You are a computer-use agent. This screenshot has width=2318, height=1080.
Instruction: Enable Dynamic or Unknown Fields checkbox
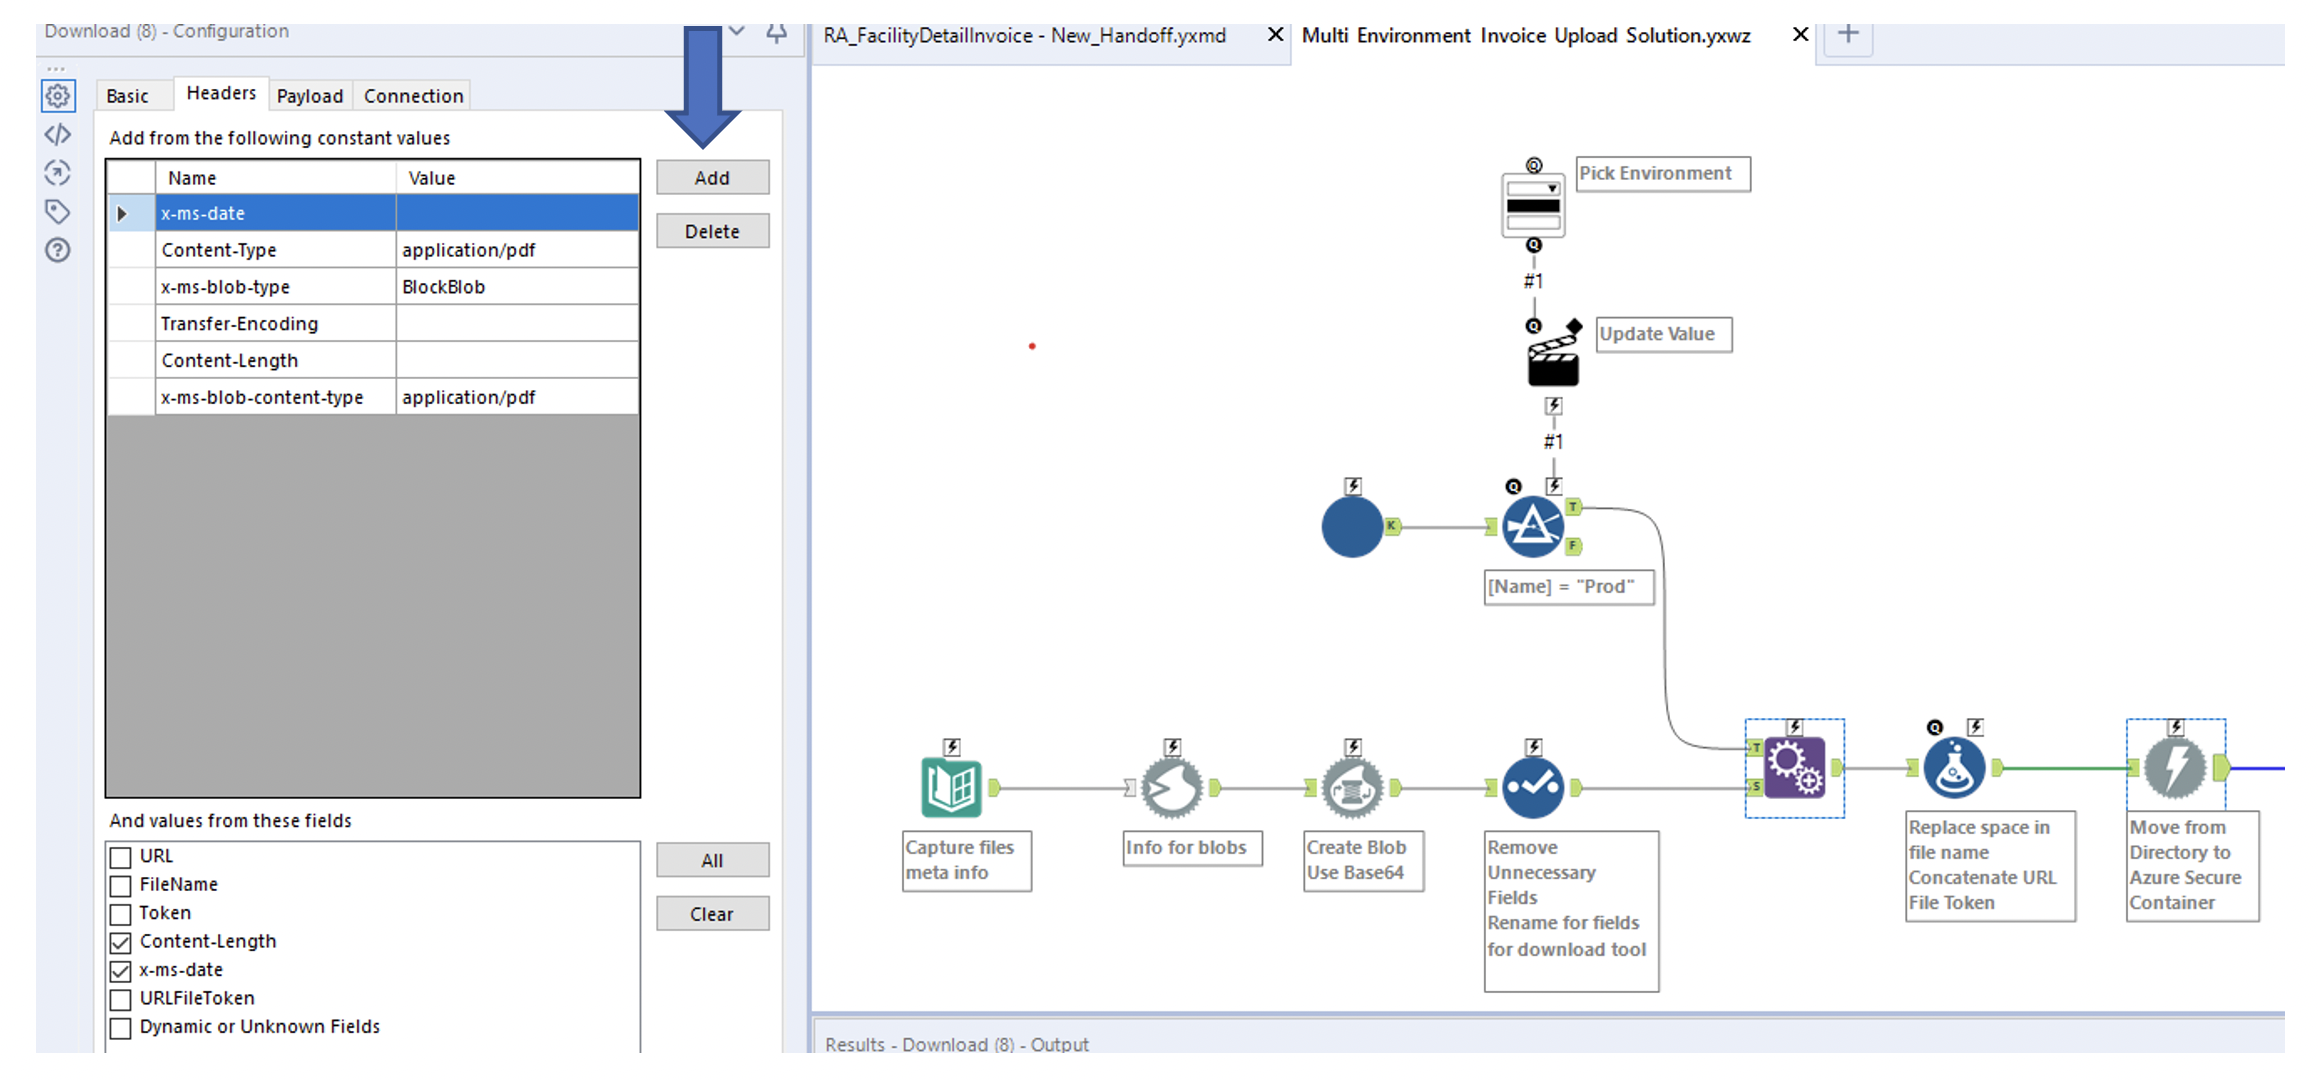tap(121, 1027)
